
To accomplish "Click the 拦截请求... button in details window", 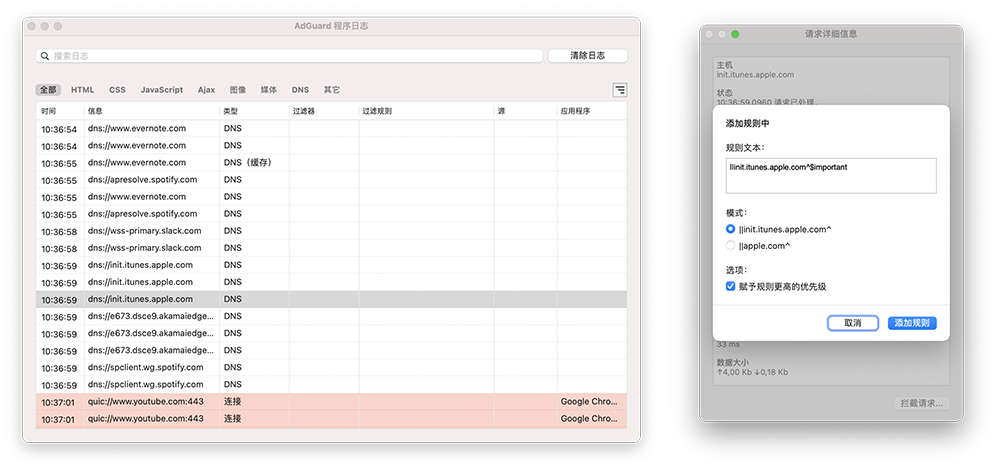I will pos(922,404).
